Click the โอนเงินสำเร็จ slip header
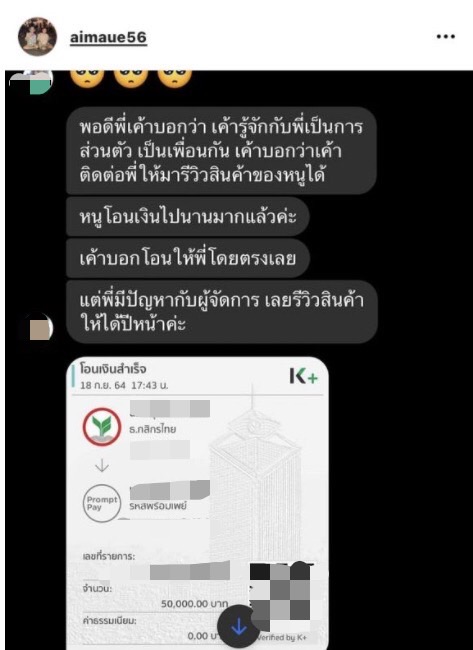Screen dimensions: 473x650 click(113, 369)
